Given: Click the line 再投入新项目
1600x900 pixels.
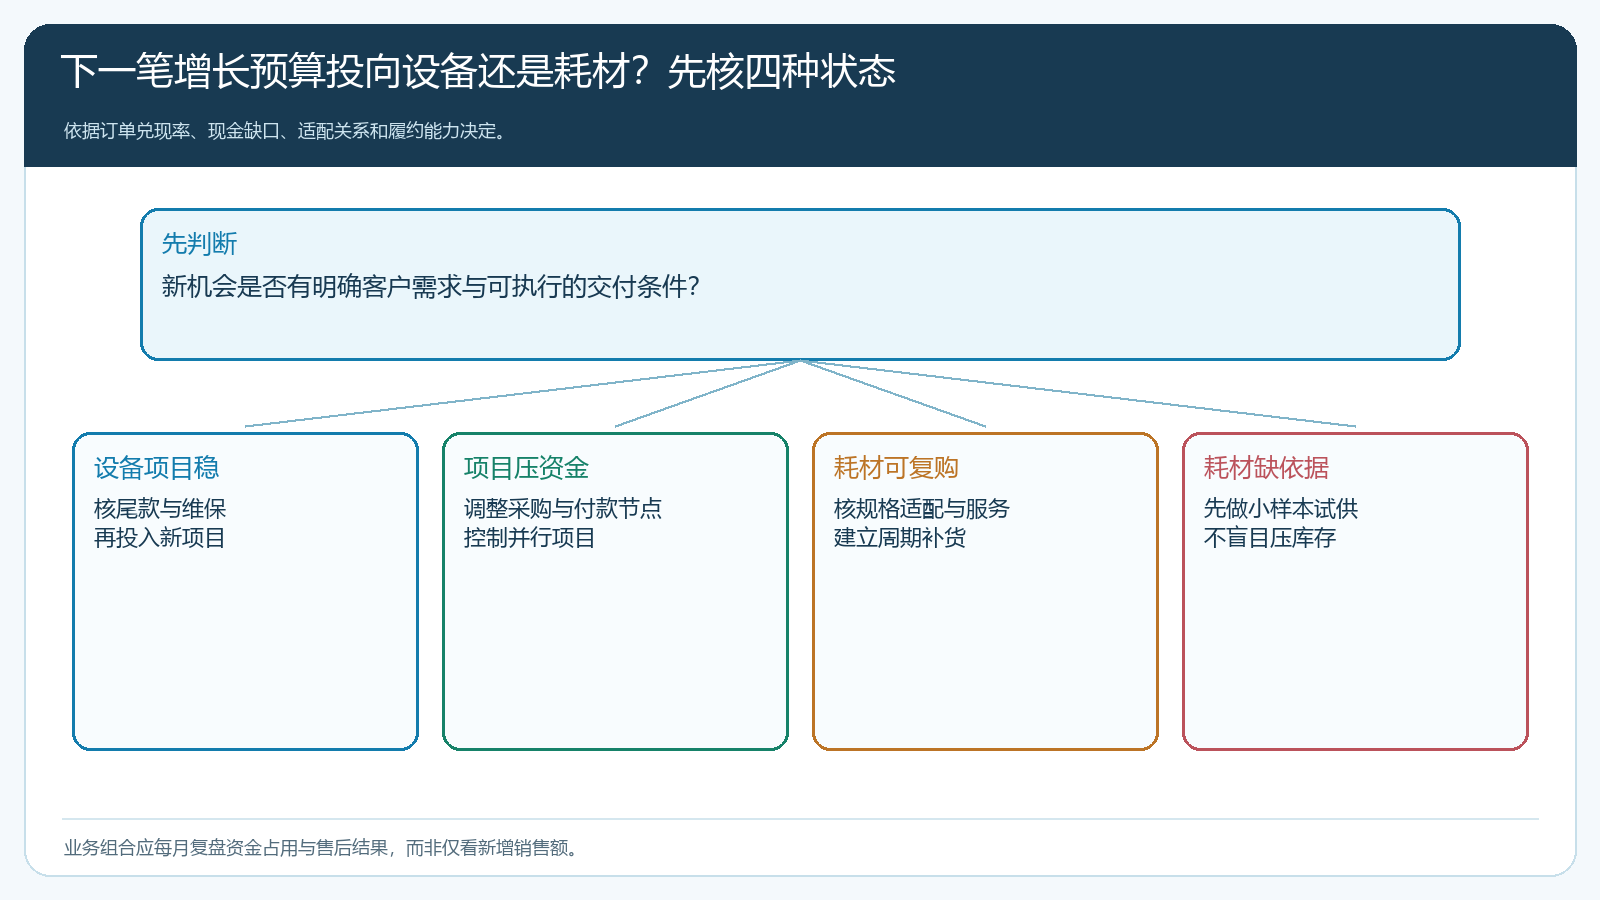Looking at the screenshot, I should pyautogui.click(x=160, y=537).
